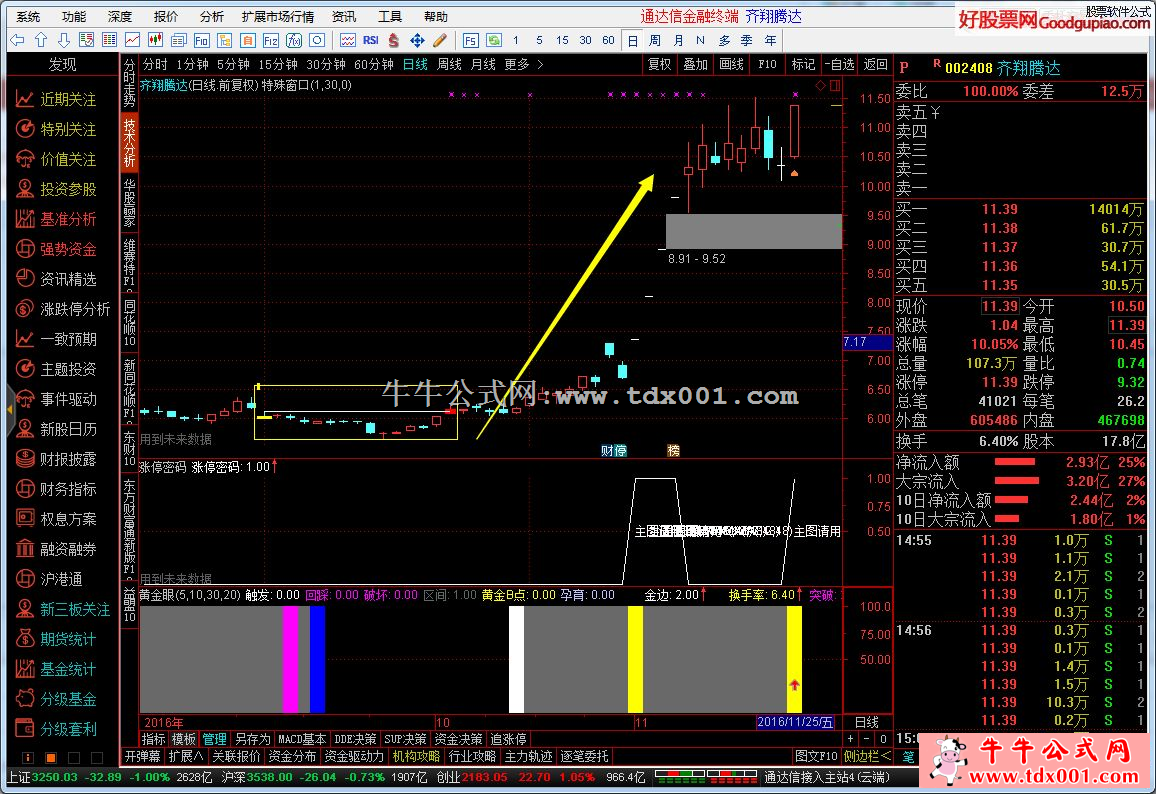Click the candlestick chart toolbar icon
Image resolution: width=1156 pixels, height=794 pixels.
tap(155, 40)
